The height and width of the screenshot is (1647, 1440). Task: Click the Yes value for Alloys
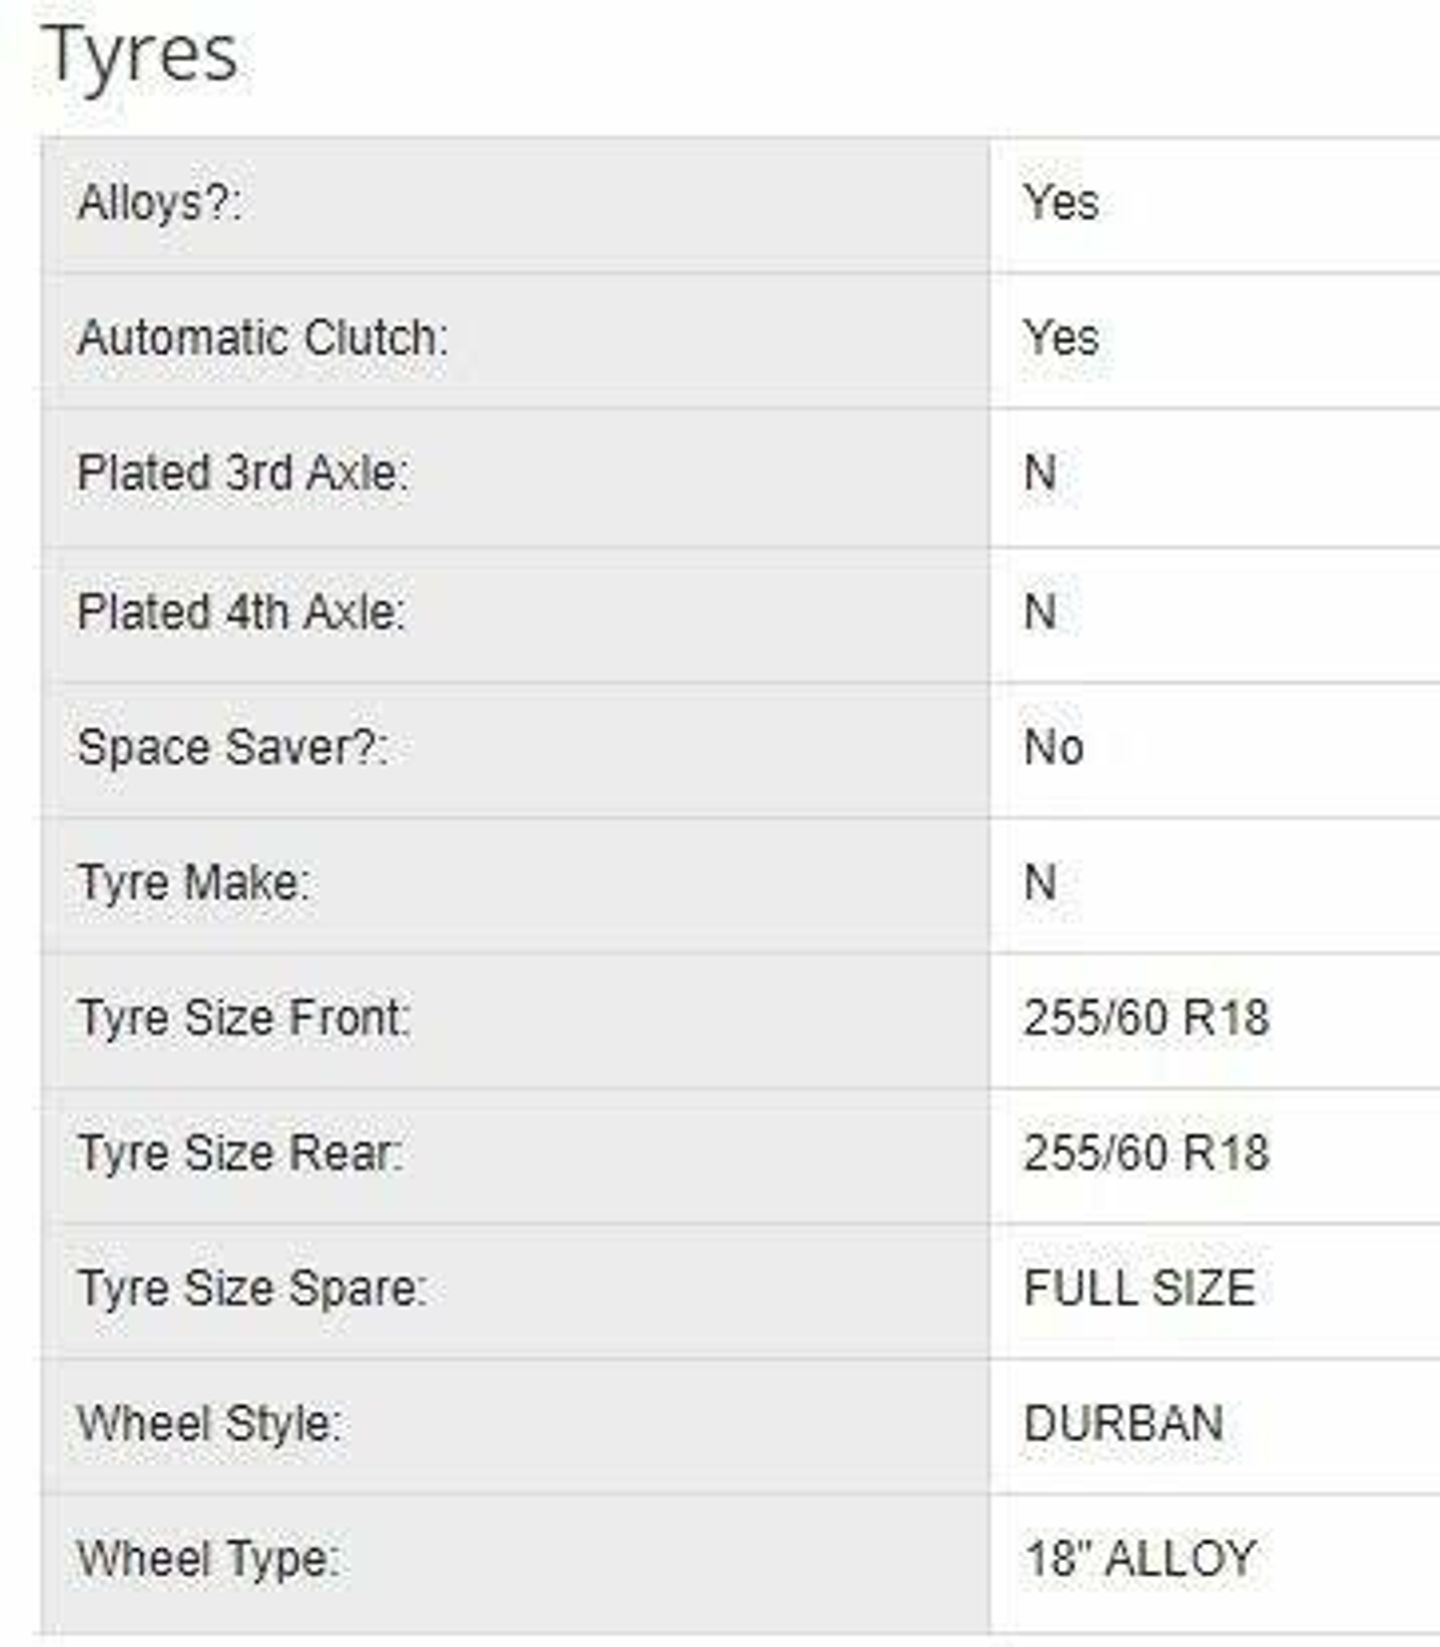[1061, 202]
